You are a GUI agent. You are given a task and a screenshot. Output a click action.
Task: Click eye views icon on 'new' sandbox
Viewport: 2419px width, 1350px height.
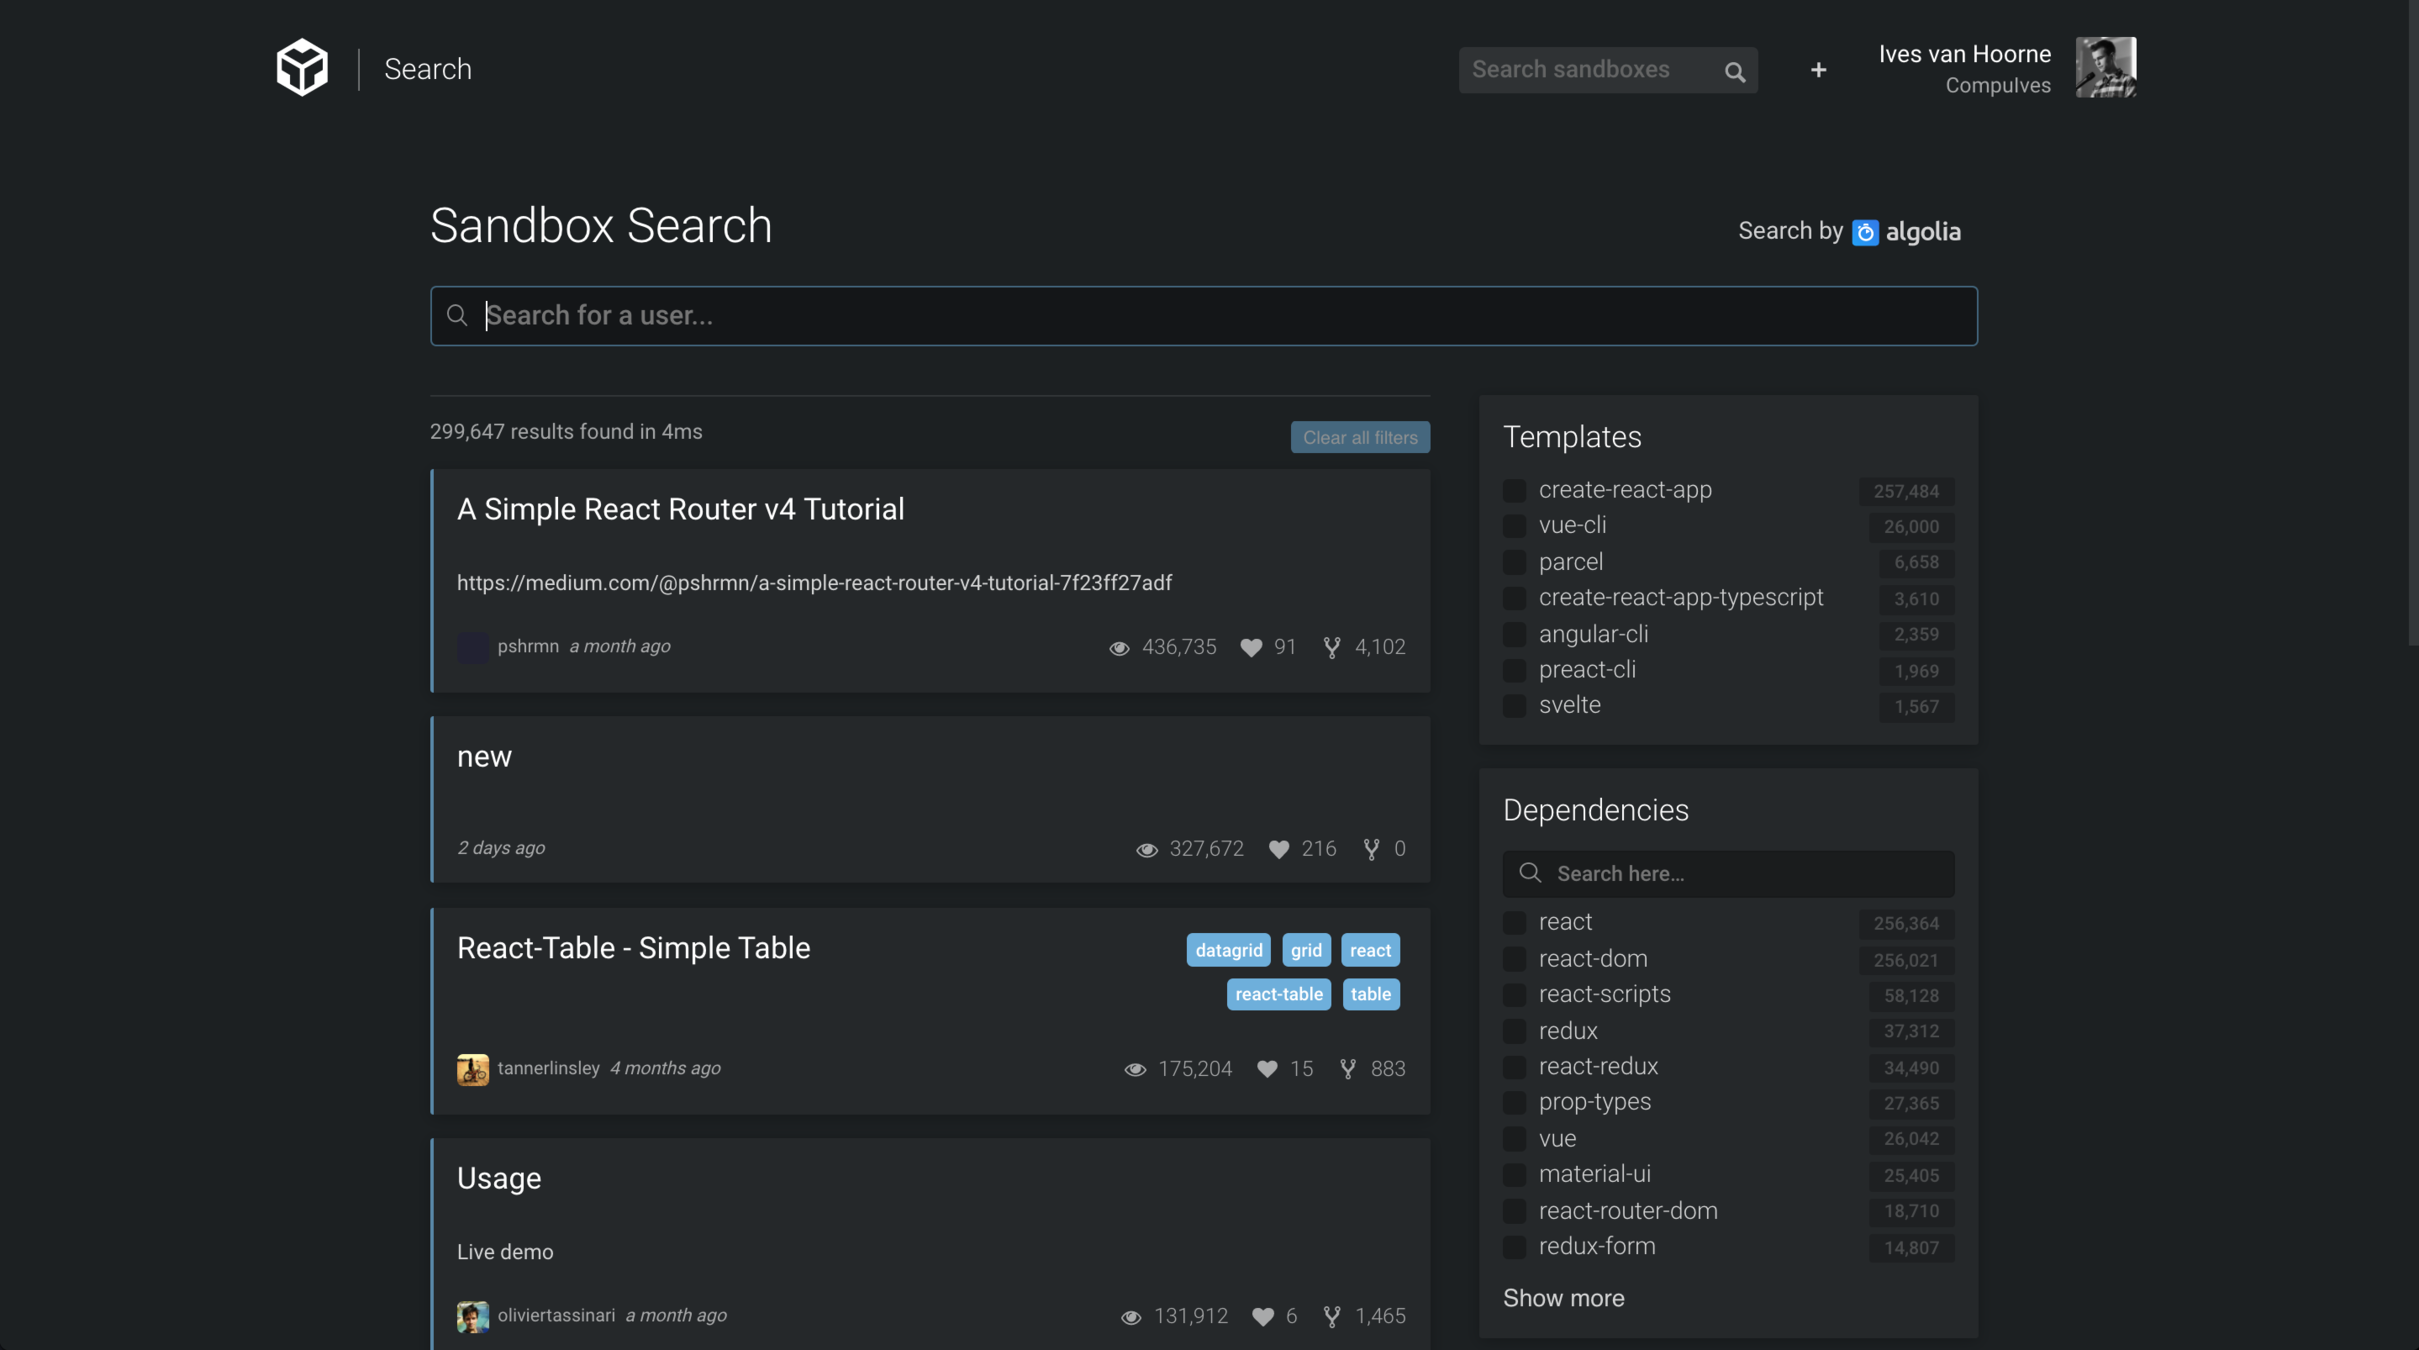(x=1147, y=849)
